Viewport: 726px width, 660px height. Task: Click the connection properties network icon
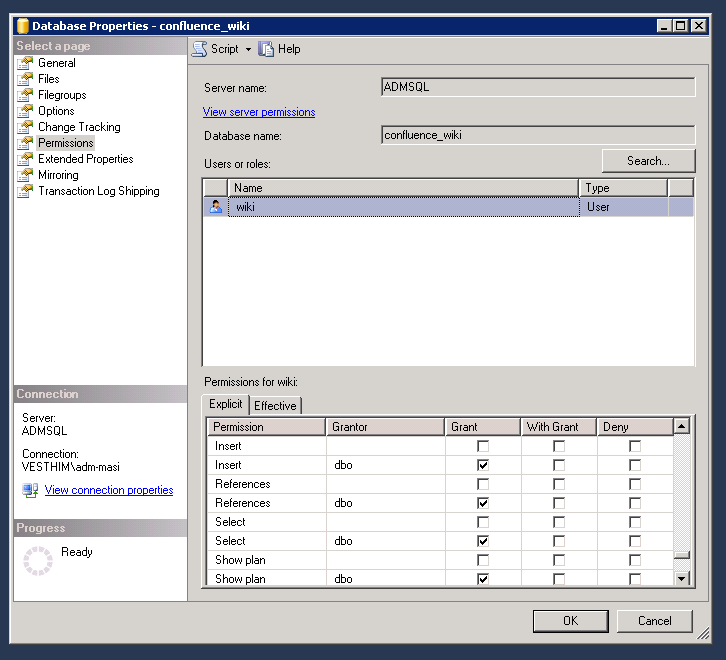click(x=31, y=490)
